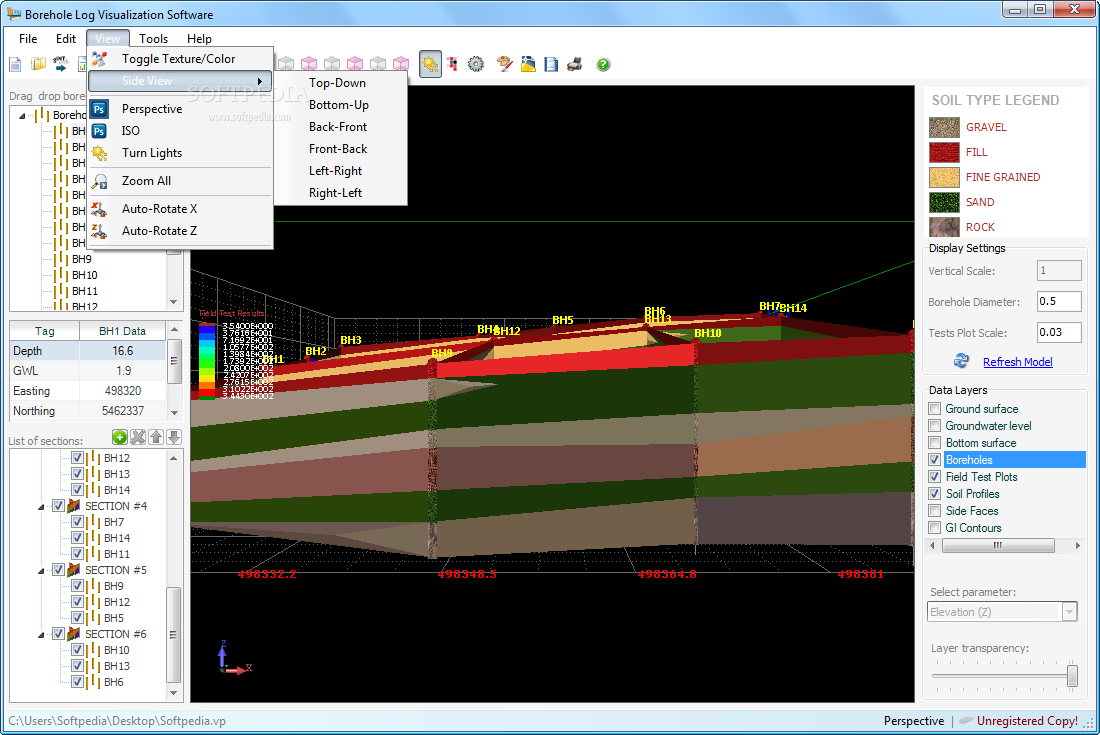This screenshot has height=735, width=1100.
Task: Select Bottom-Up view option
Action: (x=340, y=104)
